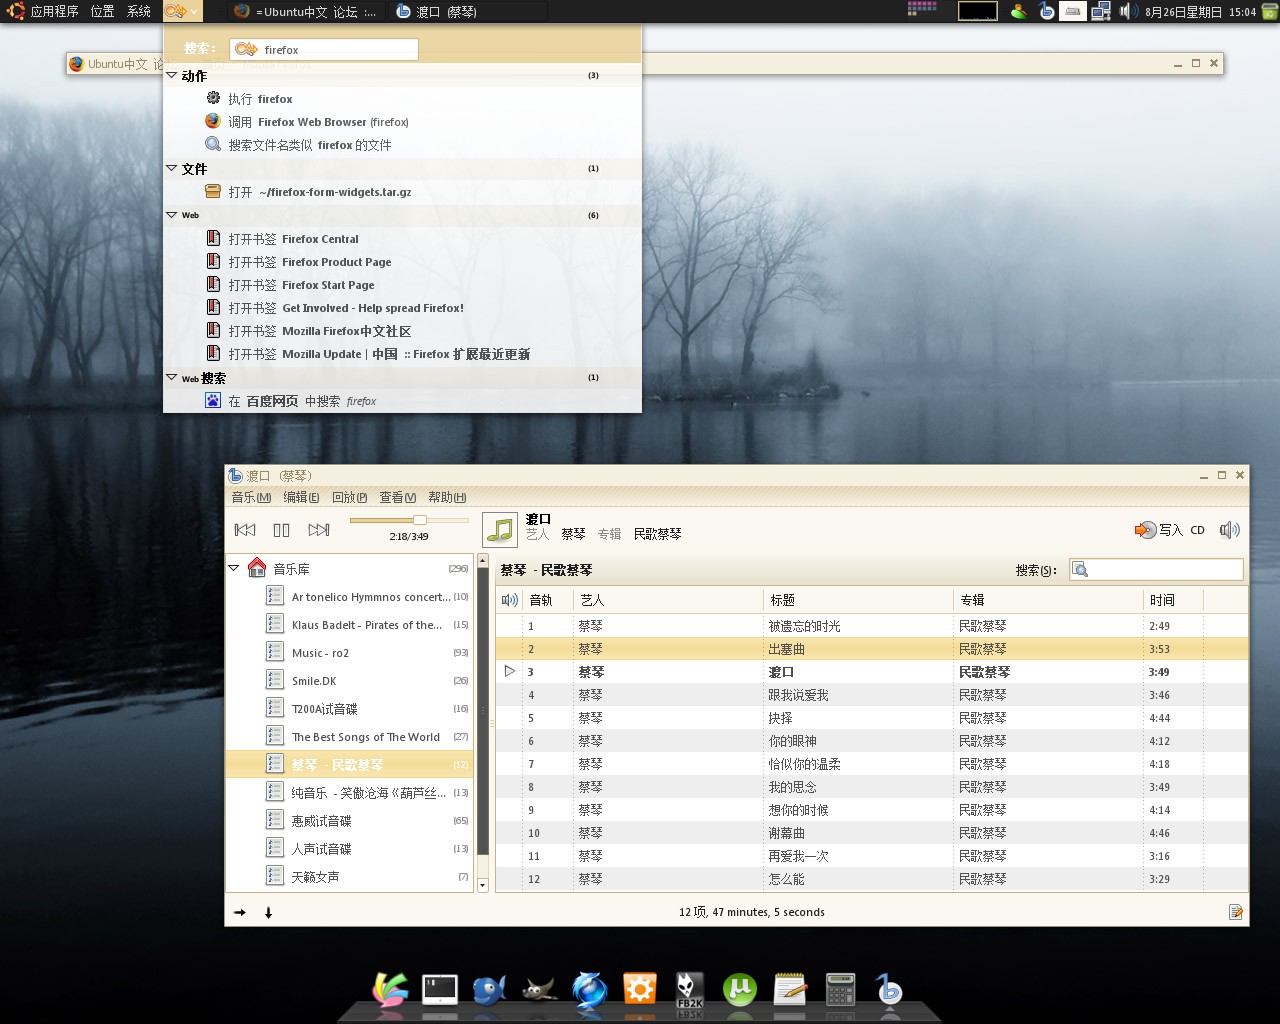Click the Banshee tray icon in top panel
Image resolution: width=1280 pixels, height=1024 pixels.
point(1046,11)
